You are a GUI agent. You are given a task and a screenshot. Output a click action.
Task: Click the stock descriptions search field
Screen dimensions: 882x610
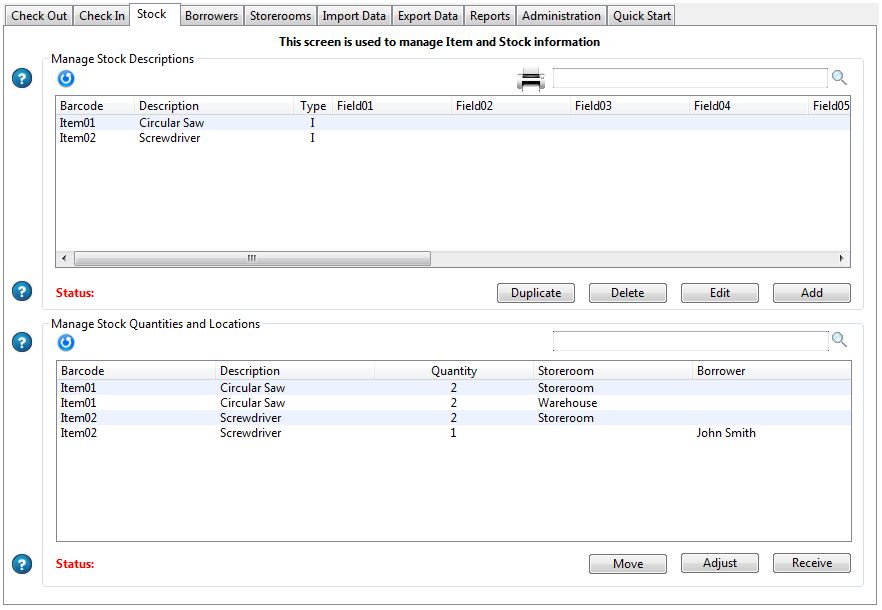pos(690,78)
